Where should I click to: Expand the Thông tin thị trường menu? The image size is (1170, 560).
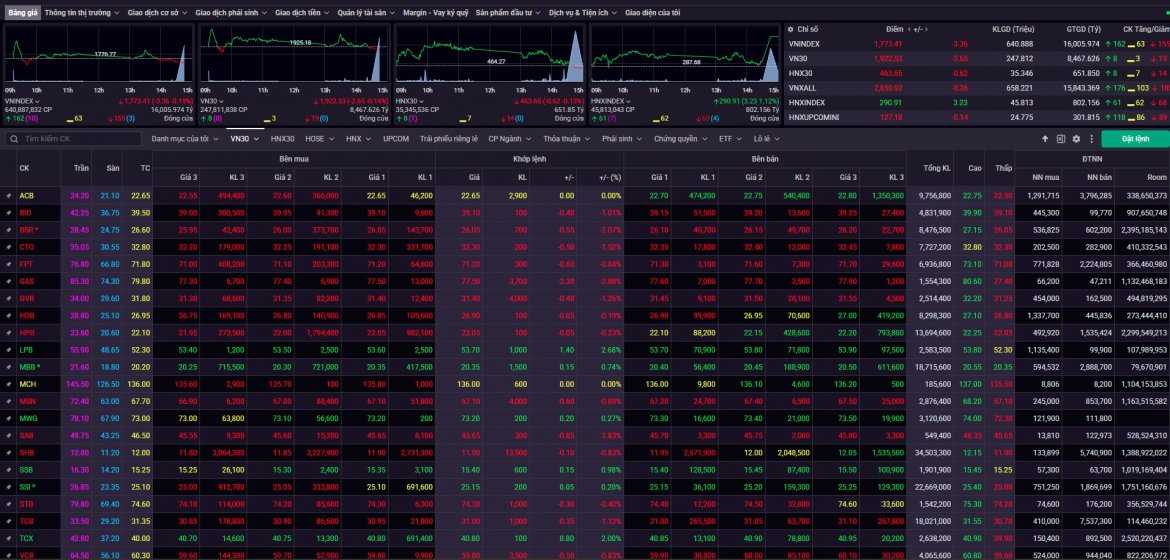pos(81,13)
